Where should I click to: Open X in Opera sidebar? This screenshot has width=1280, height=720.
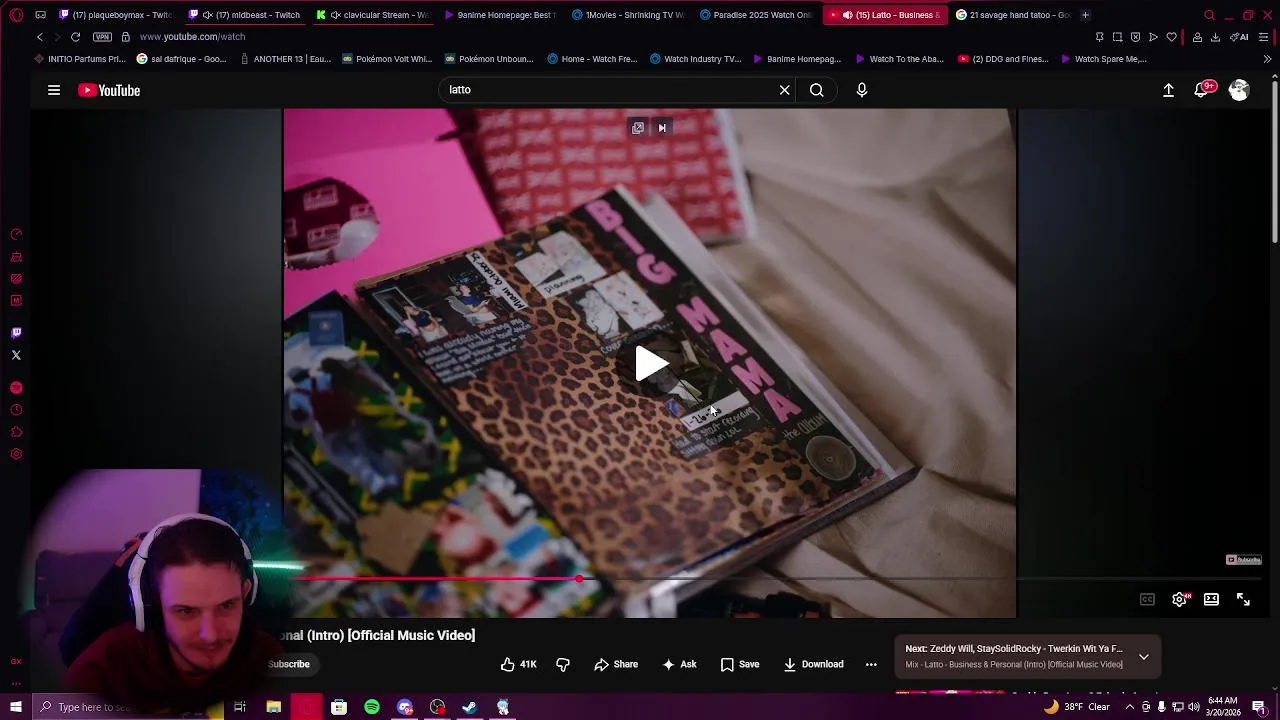pyautogui.click(x=16, y=355)
